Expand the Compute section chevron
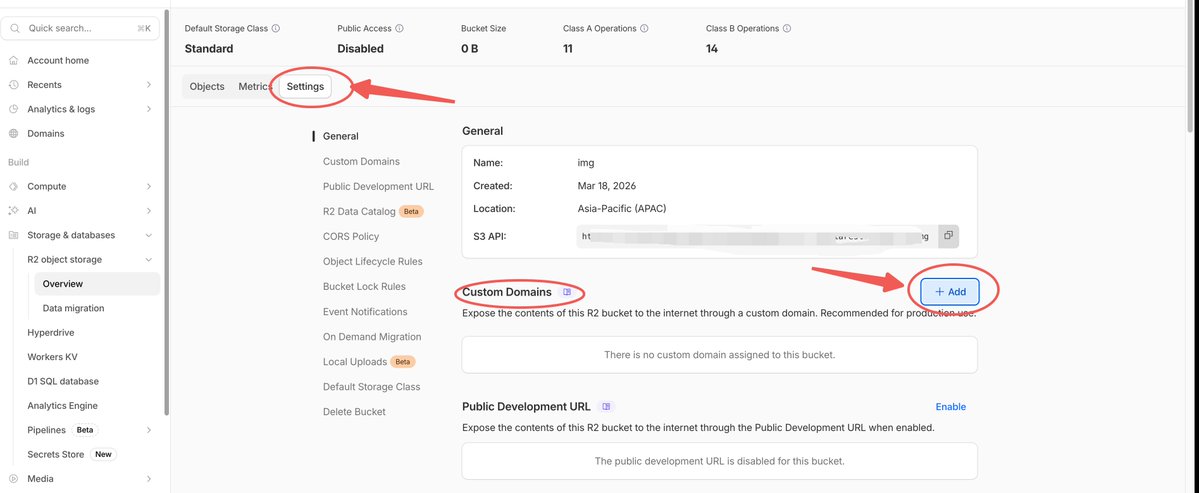The width and height of the screenshot is (1199, 493). 148,186
